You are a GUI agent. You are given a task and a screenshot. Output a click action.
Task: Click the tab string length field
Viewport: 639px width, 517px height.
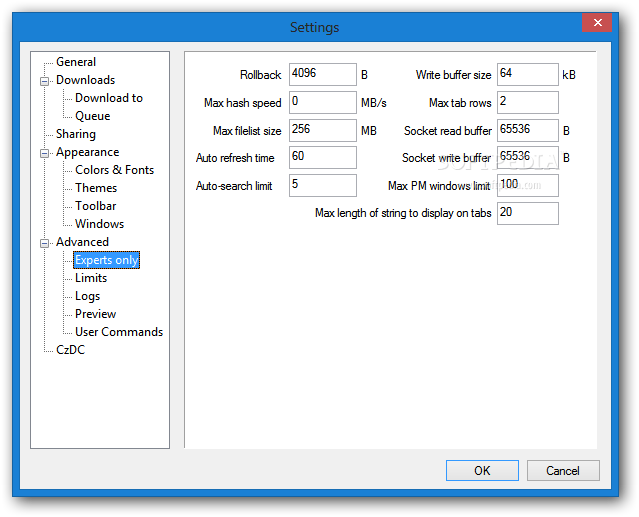pos(528,213)
